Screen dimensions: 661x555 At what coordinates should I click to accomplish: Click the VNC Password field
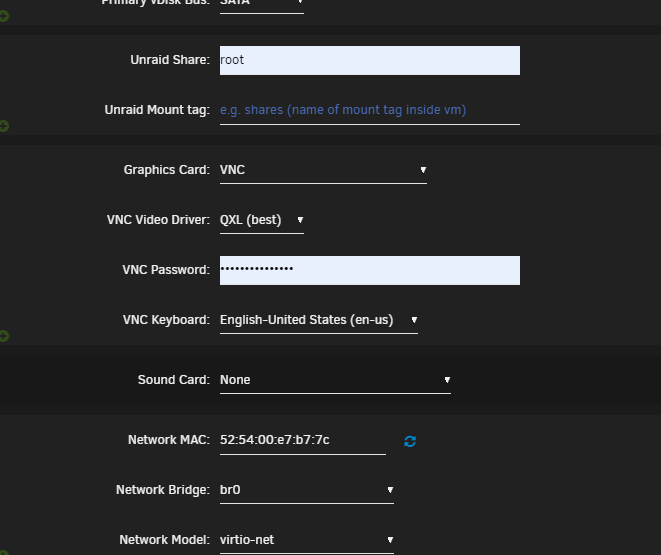[x=370, y=270]
